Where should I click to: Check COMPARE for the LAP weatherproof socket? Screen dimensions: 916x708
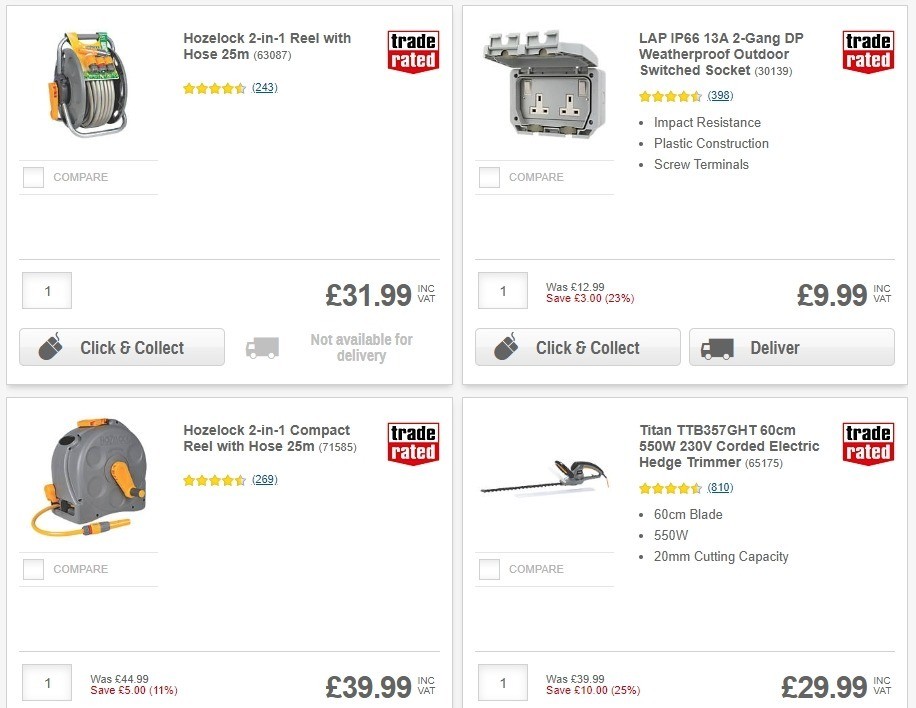pyautogui.click(x=488, y=177)
